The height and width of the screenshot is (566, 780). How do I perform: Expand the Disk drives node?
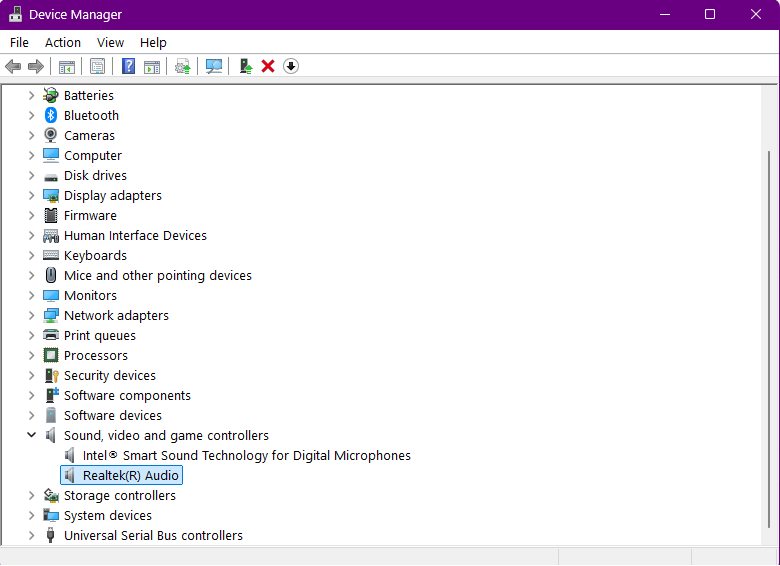coord(31,175)
